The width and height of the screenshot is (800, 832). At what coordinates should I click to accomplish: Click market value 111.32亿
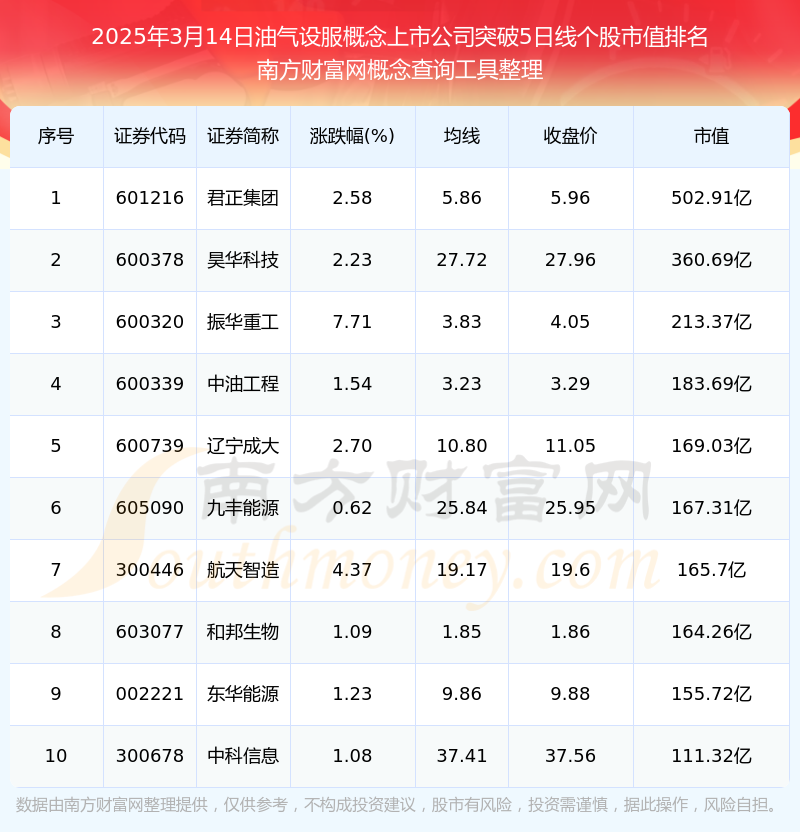point(711,756)
